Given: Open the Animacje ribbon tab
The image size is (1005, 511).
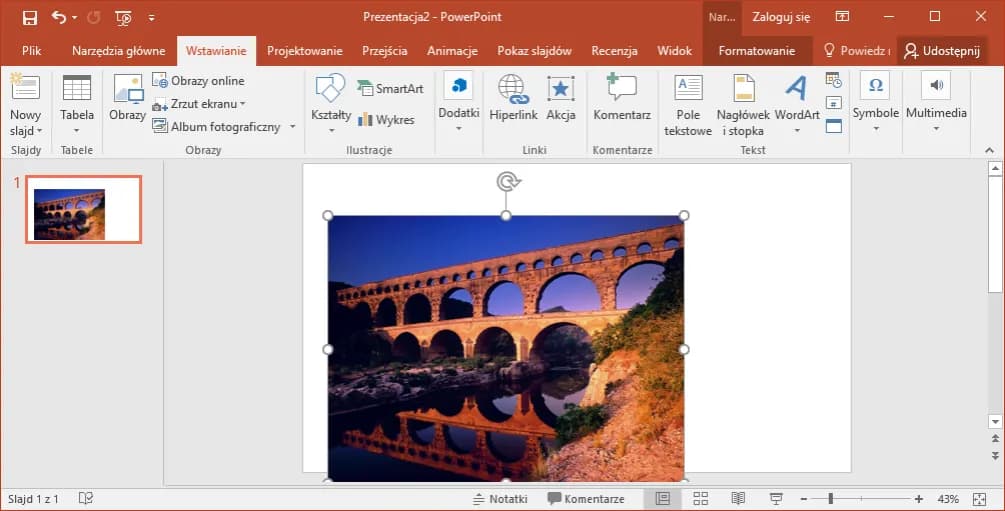Looking at the screenshot, I should [452, 51].
